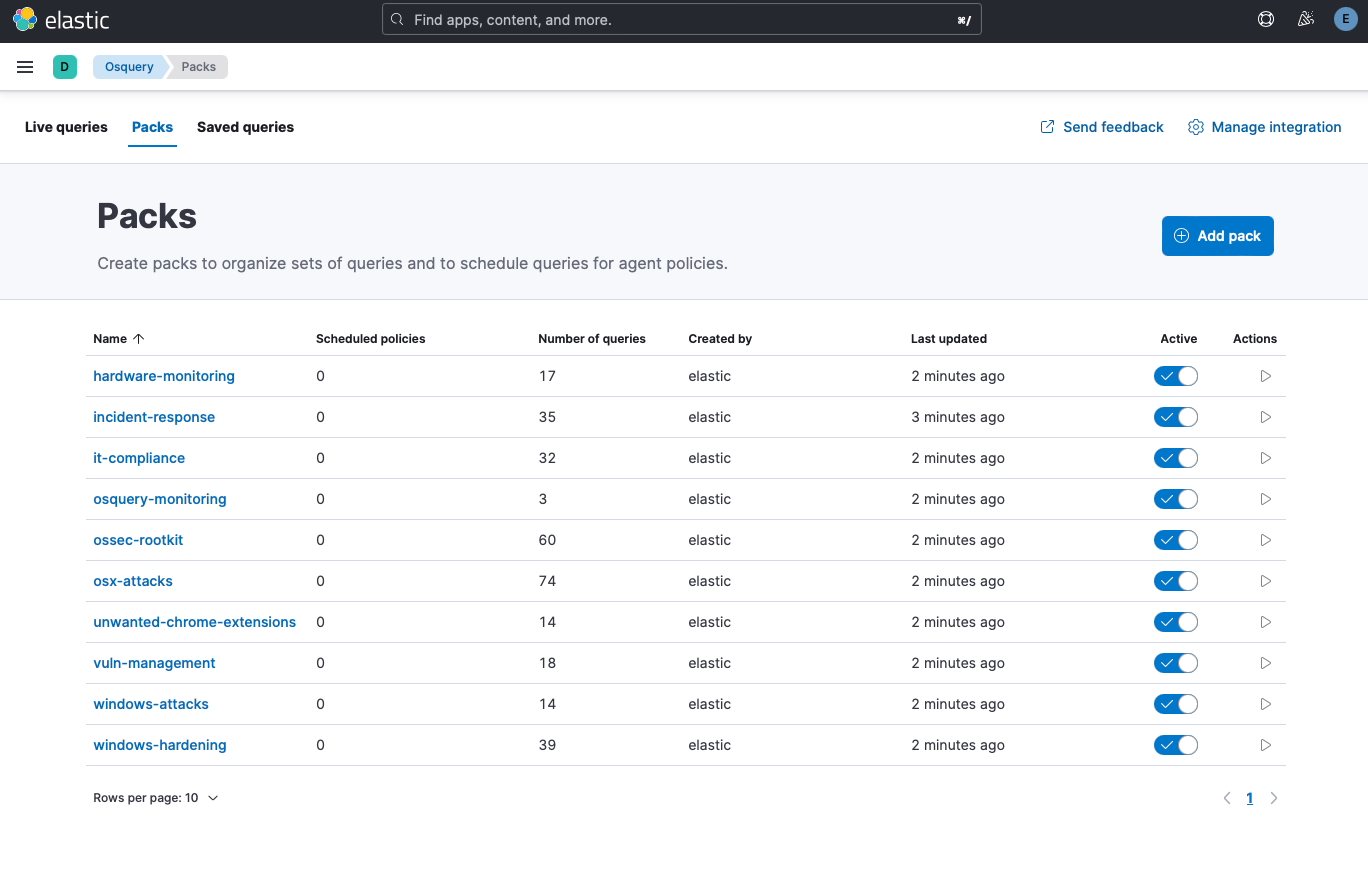The height and width of the screenshot is (873, 1368).
Task: Deactivate the vuln-management pack switch
Action: [1175, 663]
